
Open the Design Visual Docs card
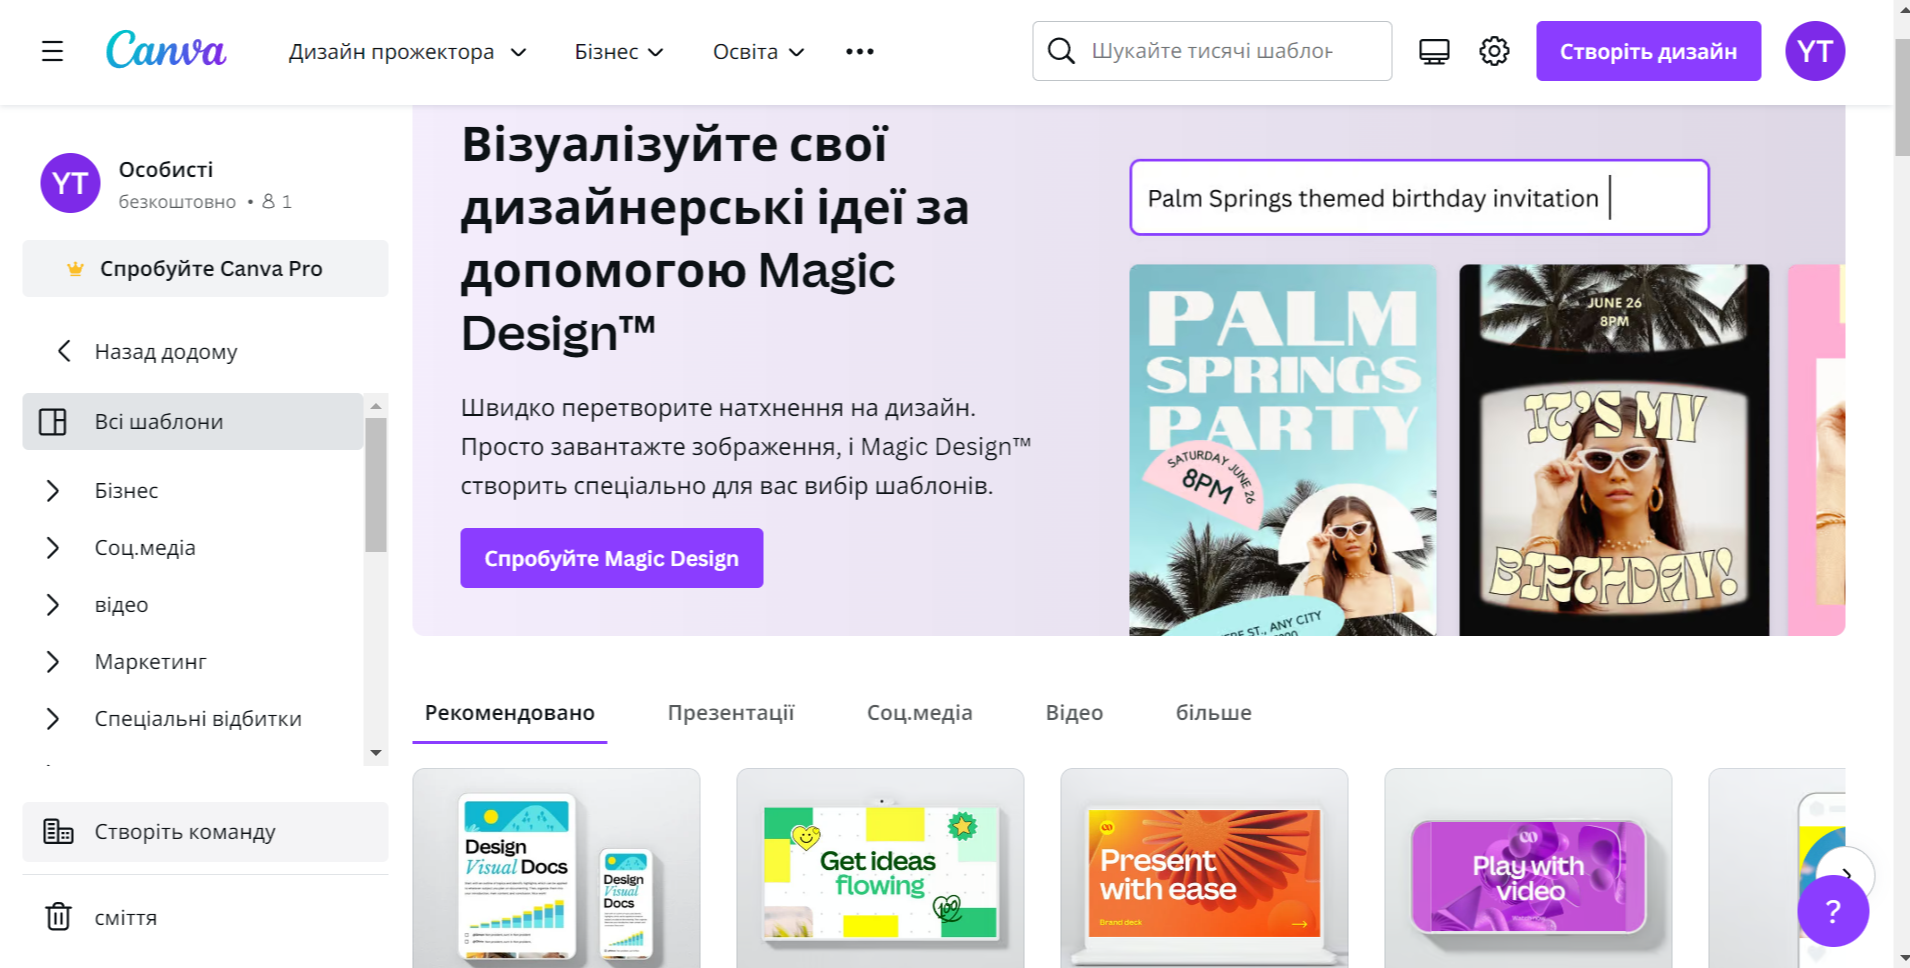(x=556, y=868)
